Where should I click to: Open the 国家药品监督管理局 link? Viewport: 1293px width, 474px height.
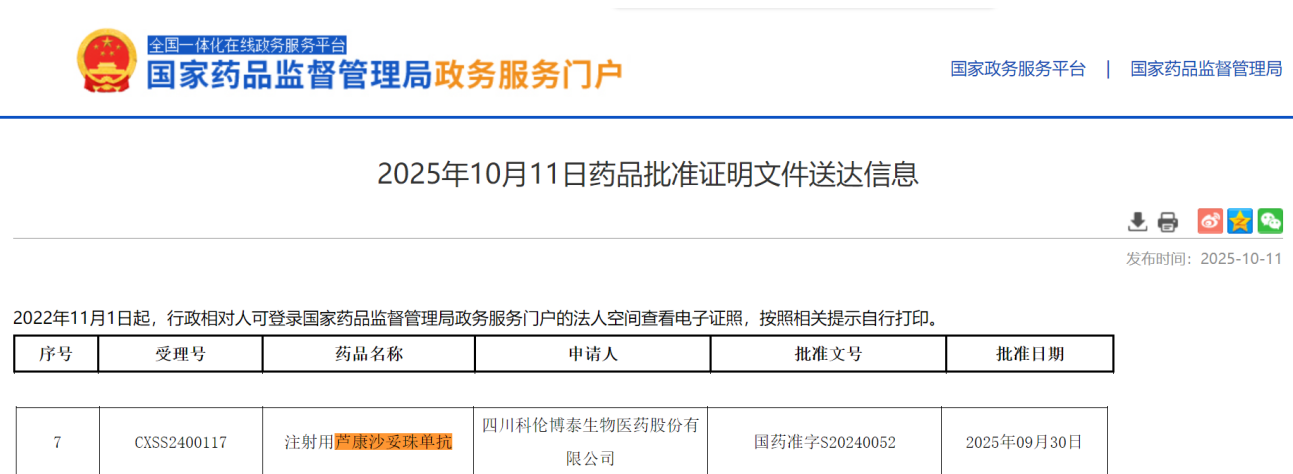point(1206,69)
